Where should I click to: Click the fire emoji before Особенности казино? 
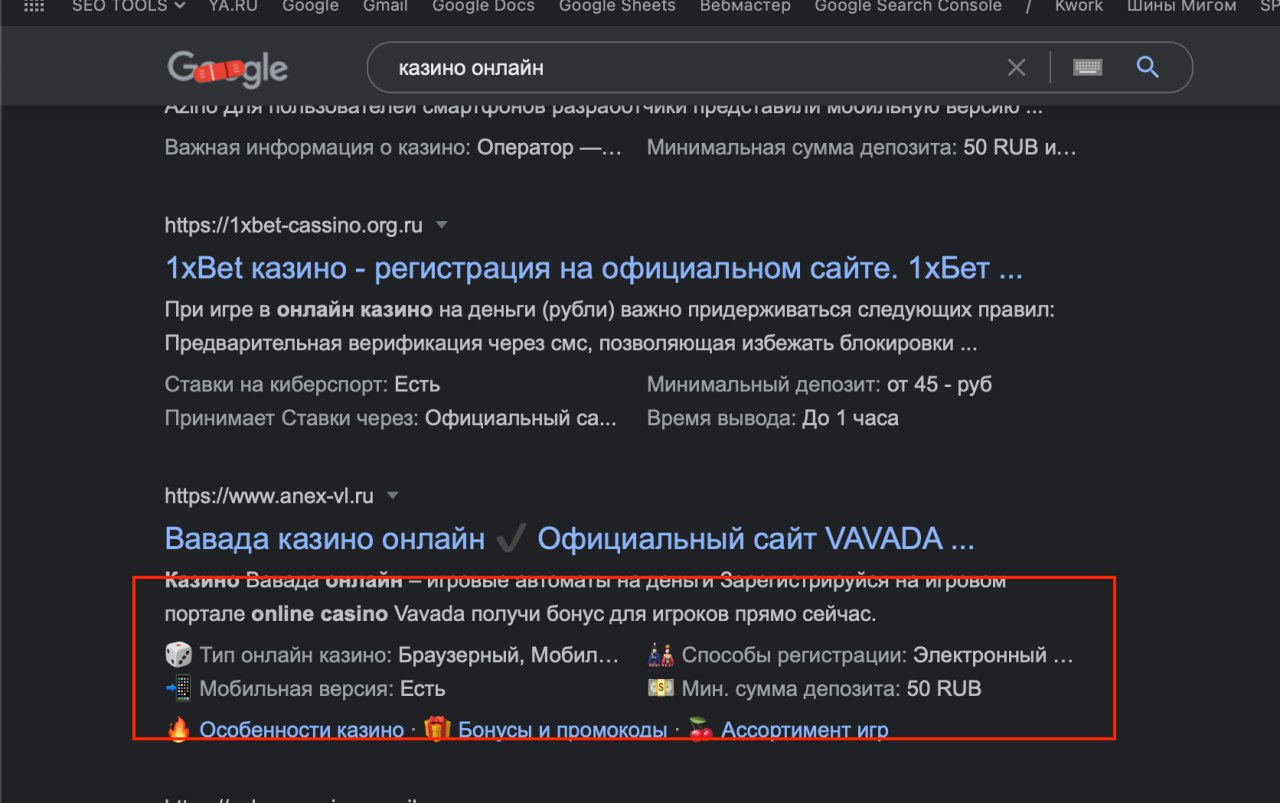coord(178,730)
